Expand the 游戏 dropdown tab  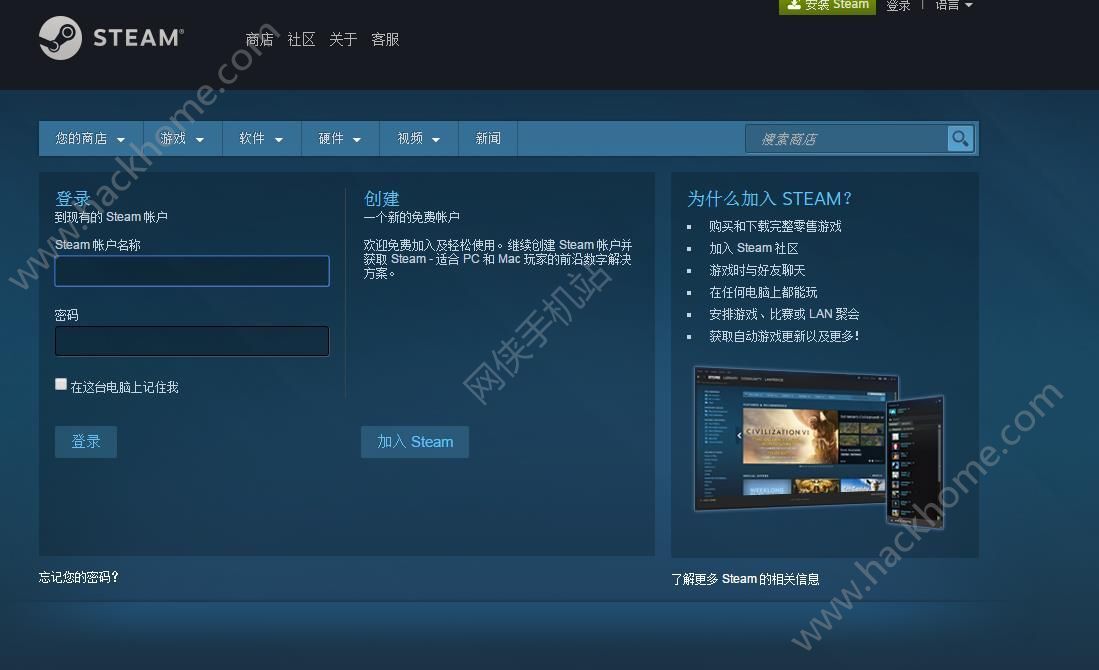[182, 139]
